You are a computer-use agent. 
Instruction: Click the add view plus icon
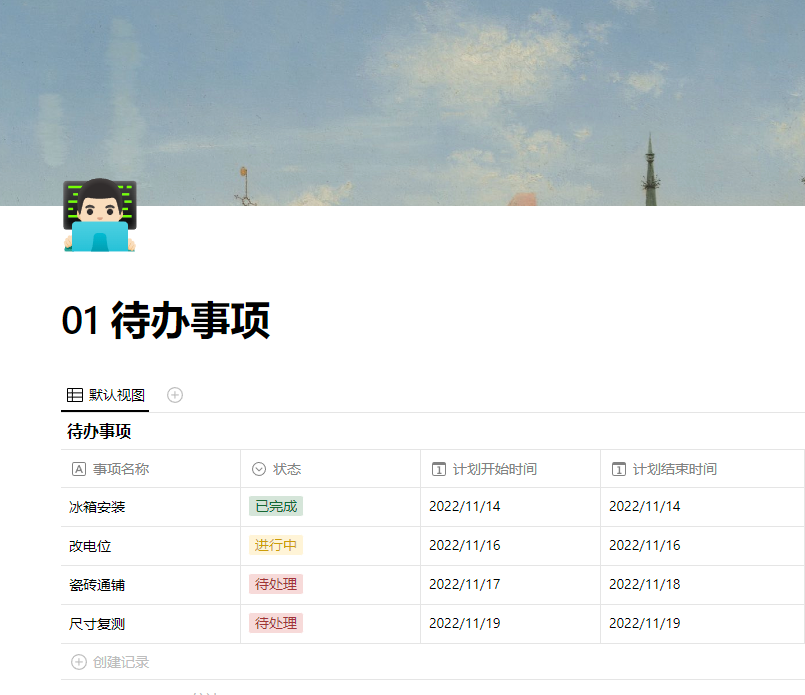tap(175, 395)
